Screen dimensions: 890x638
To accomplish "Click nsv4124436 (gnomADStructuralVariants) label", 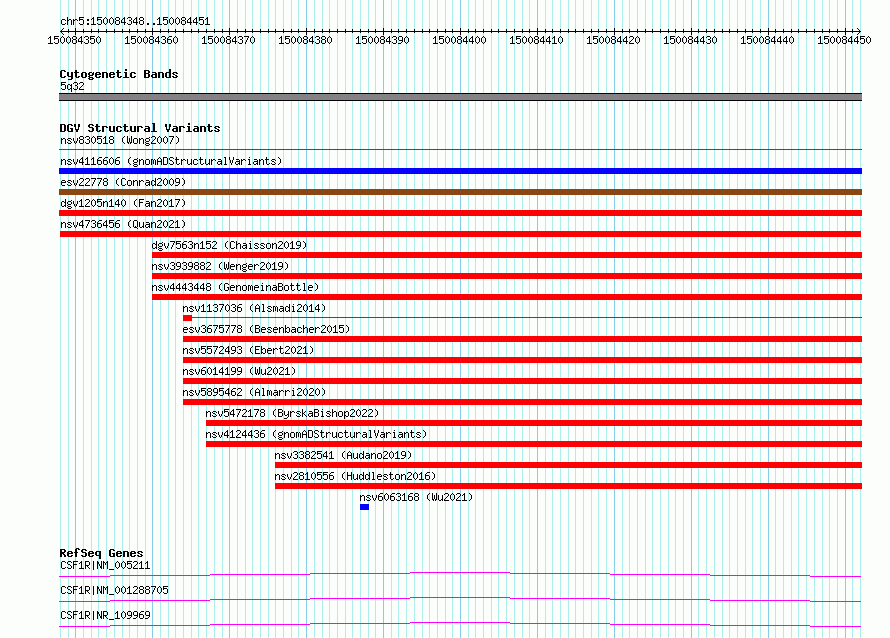I will pyautogui.click(x=316, y=434).
